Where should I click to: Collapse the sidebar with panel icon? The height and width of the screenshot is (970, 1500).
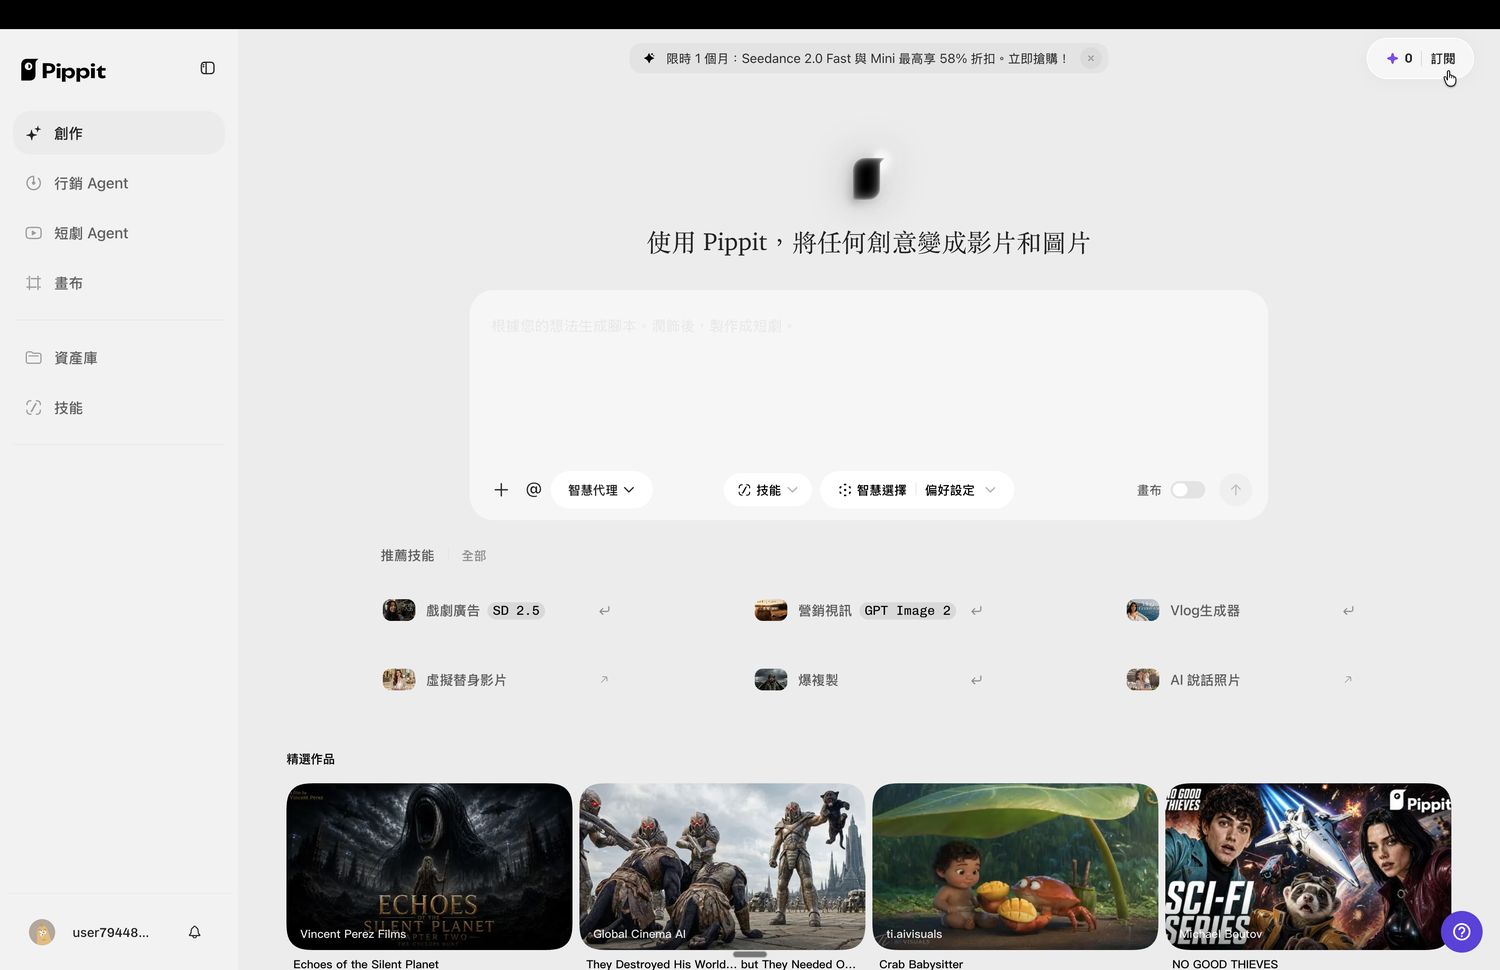click(207, 68)
